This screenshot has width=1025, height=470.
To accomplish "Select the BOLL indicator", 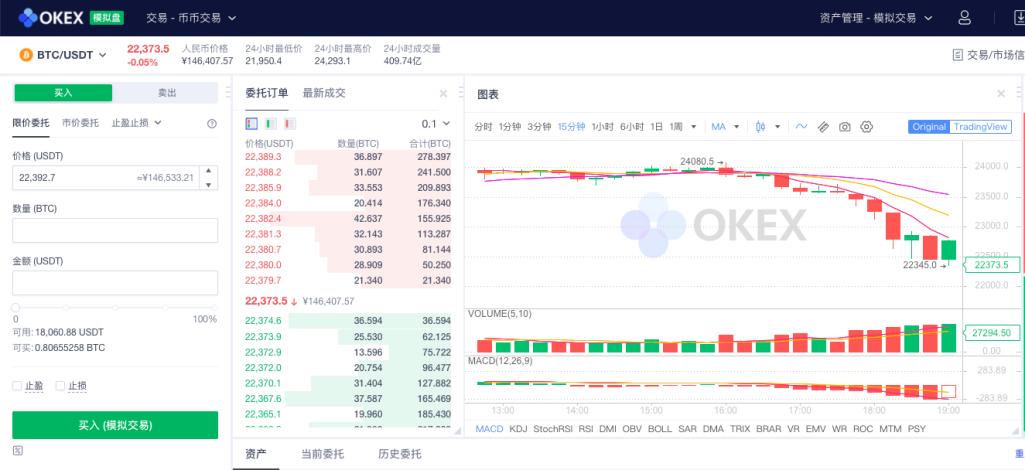I will [x=660, y=429].
